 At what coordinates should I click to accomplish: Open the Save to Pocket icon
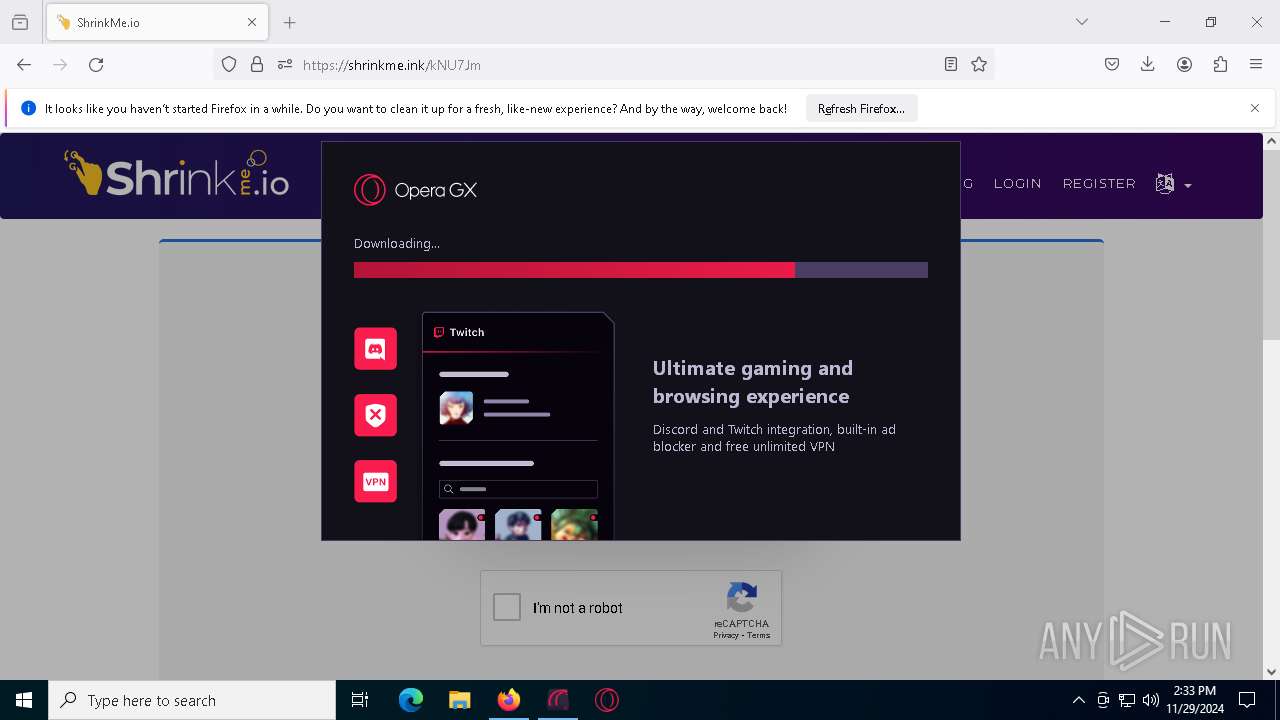point(1112,64)
